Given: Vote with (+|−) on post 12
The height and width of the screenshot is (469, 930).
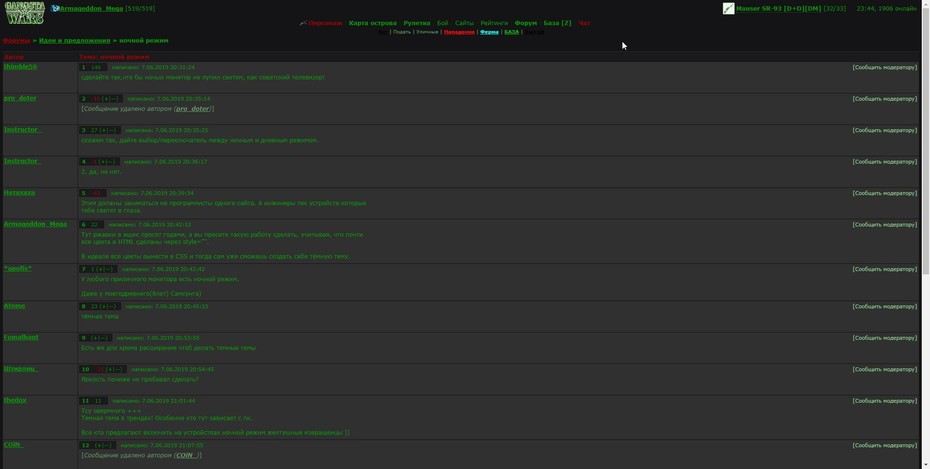Looking at the screenshot, I should pos(103,445).
